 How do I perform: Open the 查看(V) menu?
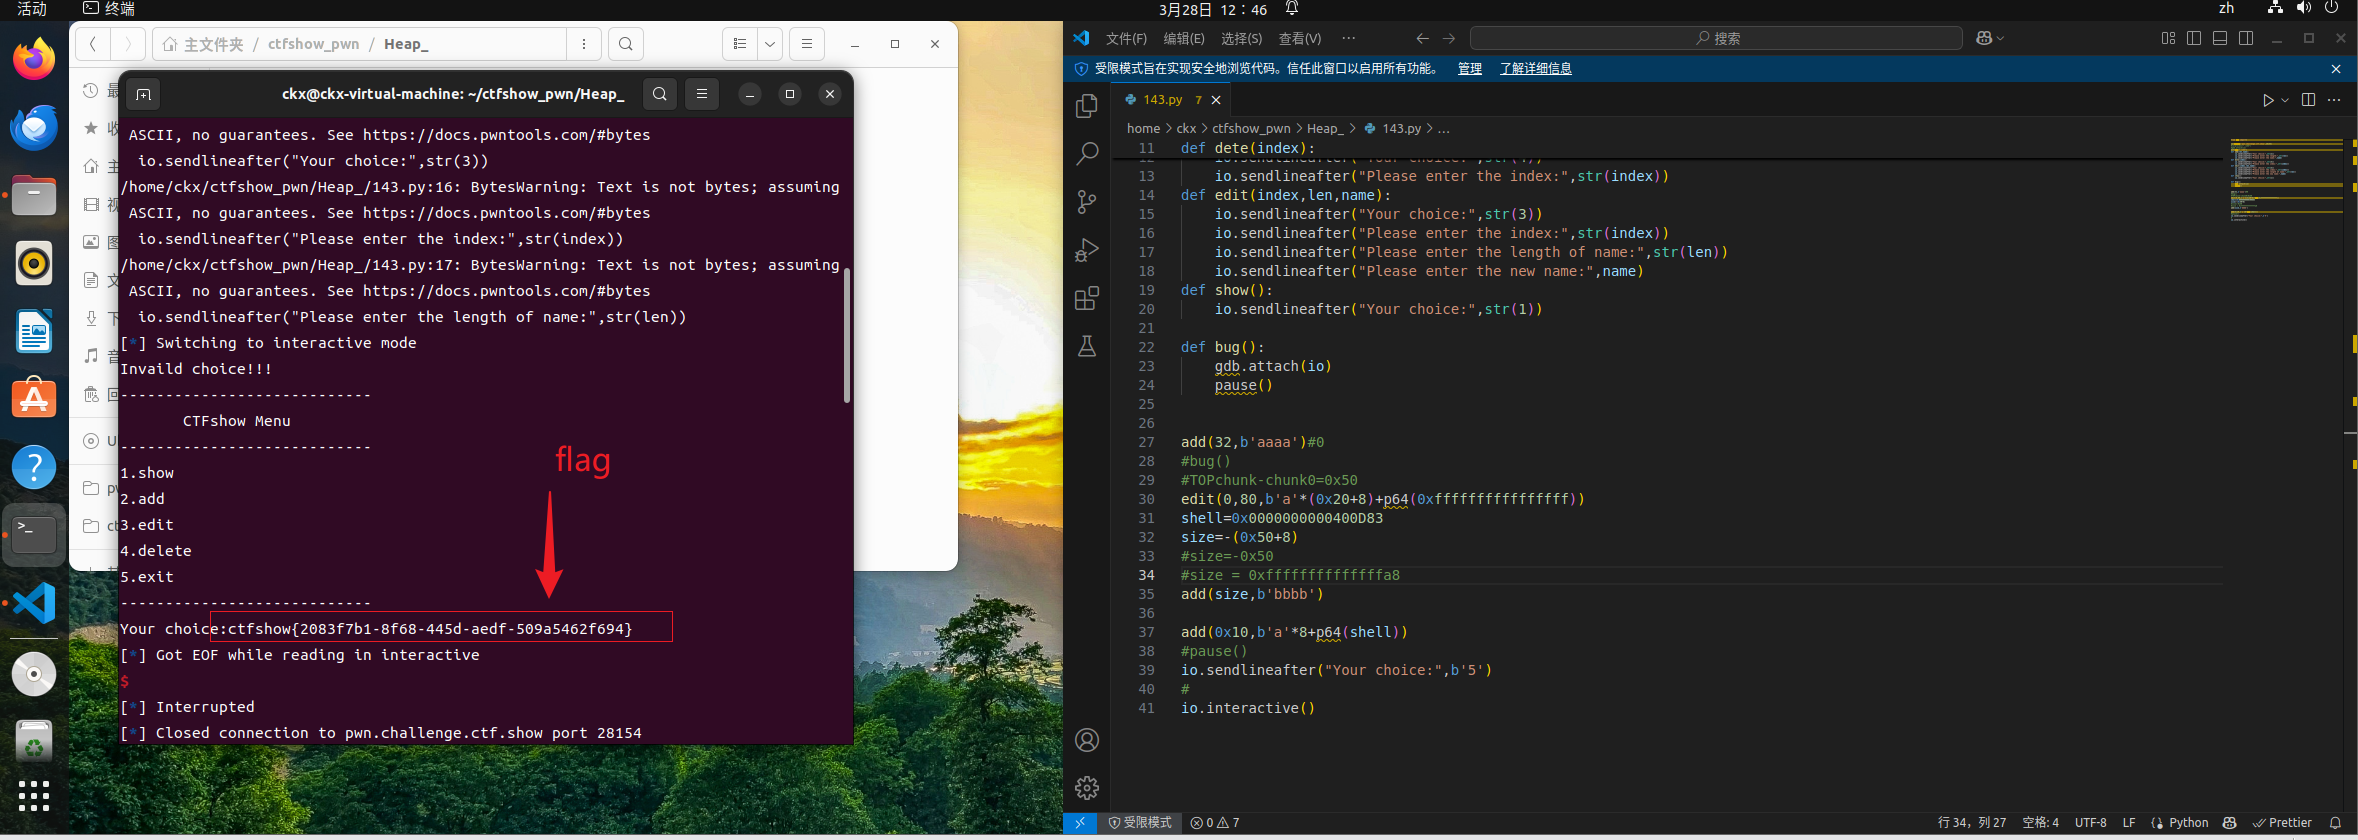pyautogui.click(x=1300, y=38)
